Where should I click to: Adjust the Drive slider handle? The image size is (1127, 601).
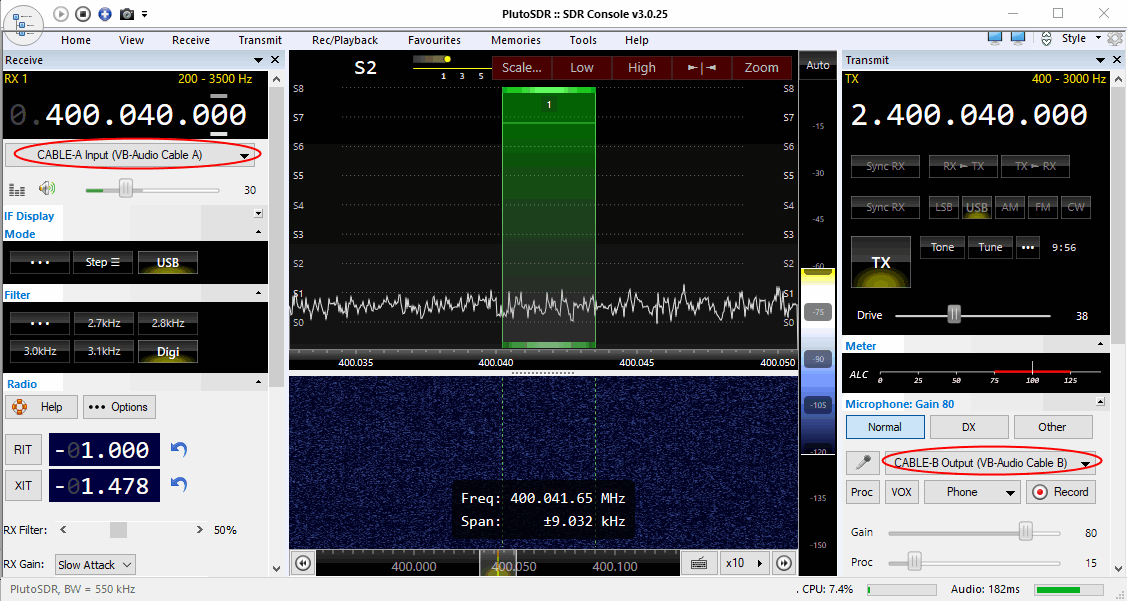point(954,315)
